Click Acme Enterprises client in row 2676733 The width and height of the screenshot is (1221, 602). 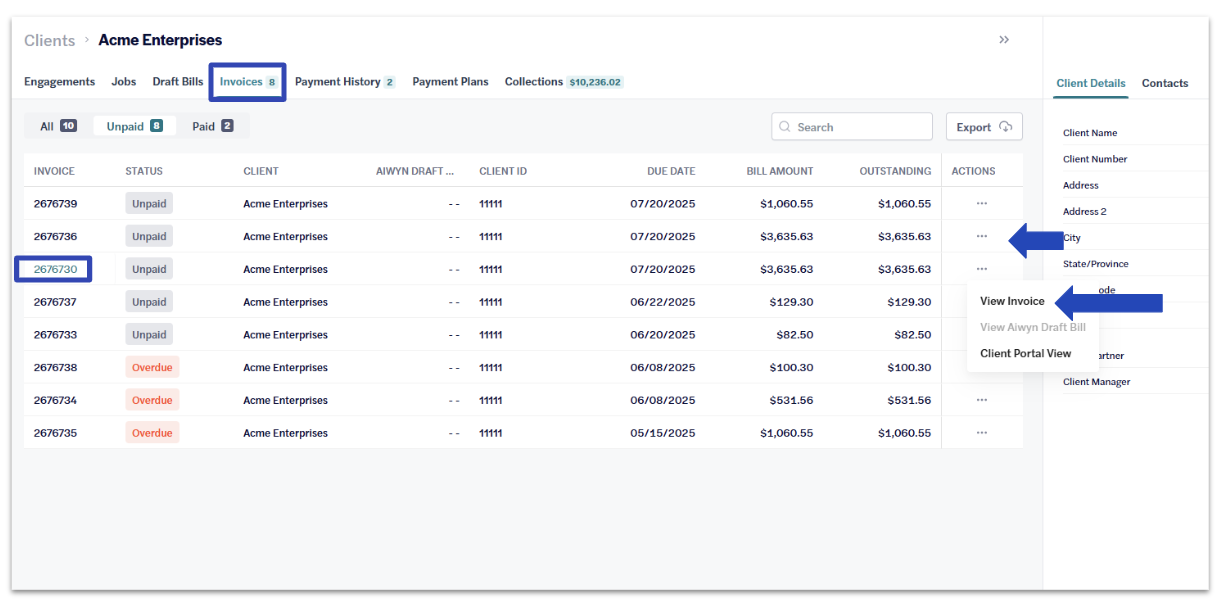285,335
